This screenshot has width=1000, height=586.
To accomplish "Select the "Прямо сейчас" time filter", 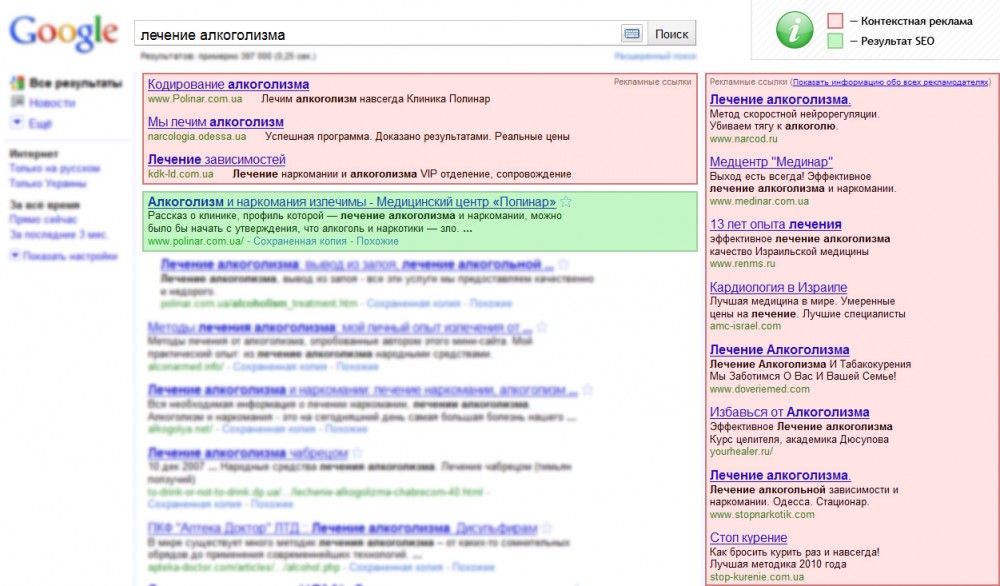I will tap(43, 219).
